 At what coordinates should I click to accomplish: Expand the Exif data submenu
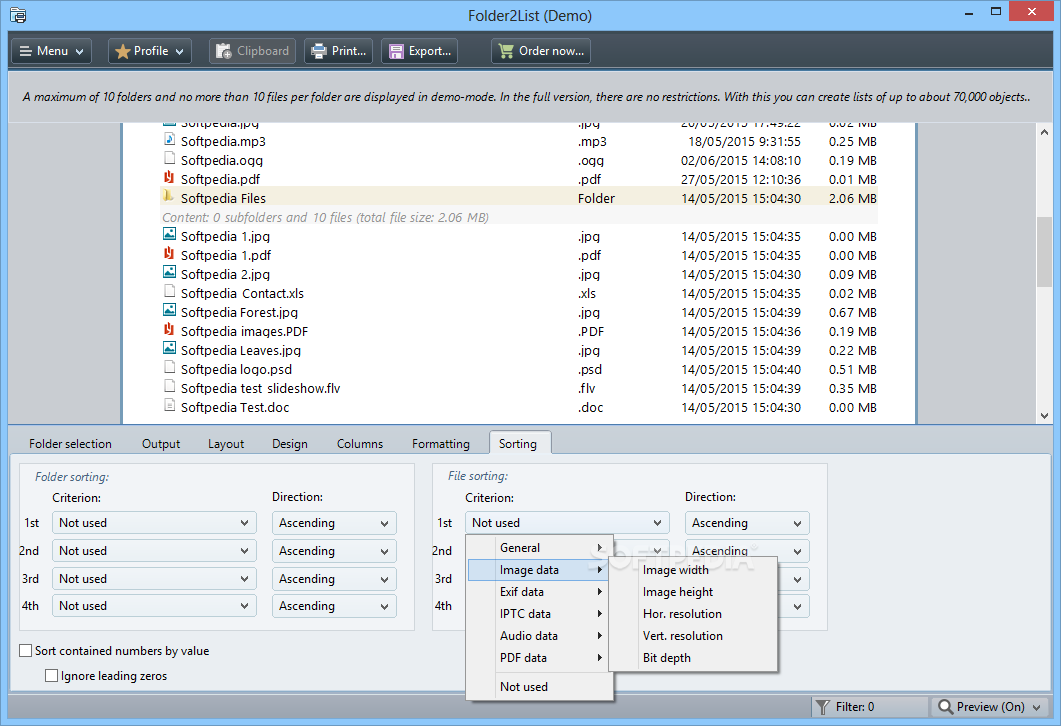(540, 592)
